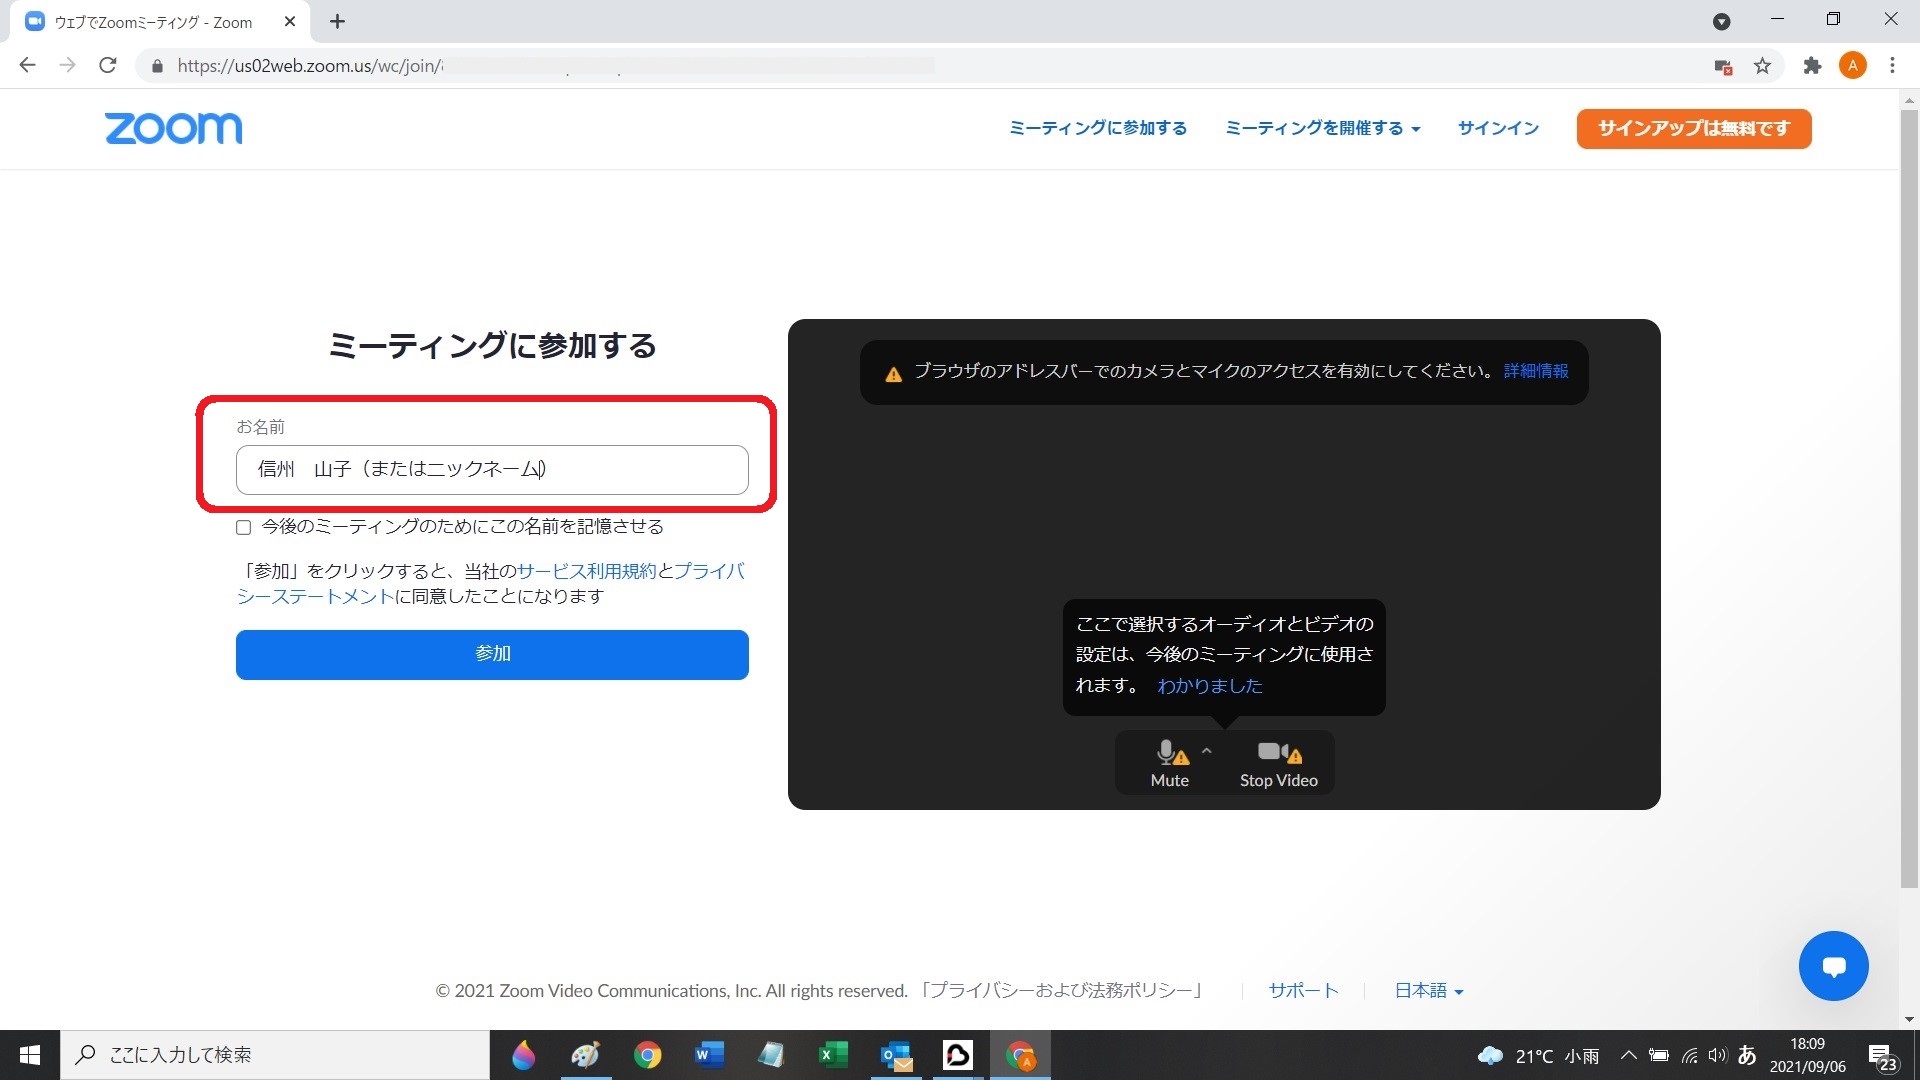Switch to the active Chrome window in the taskbar
The height and width of the screenshot is (1080, 1920).
[1020, 1055]
